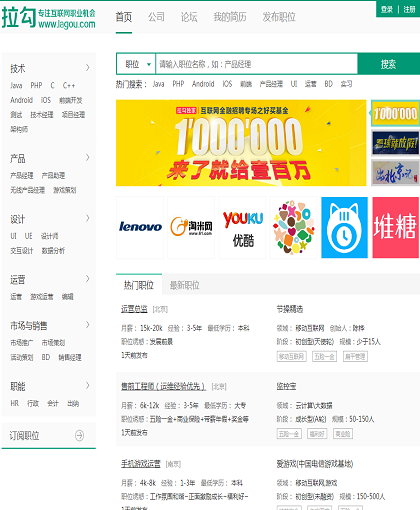Screen dimensions: 420x510
Task: Select 架构师 in the sidebar
Action: click(x=19, y=129)
